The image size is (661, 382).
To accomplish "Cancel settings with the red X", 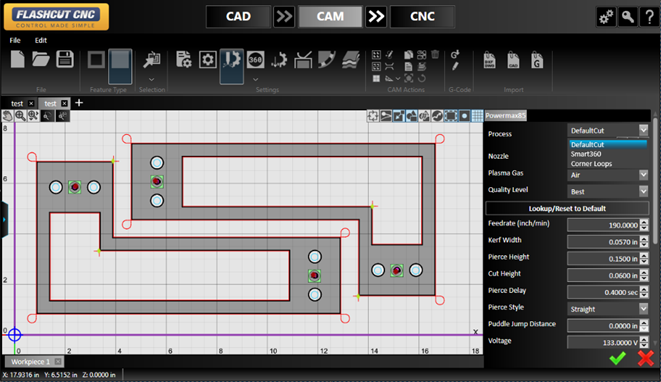I will 645,358.
